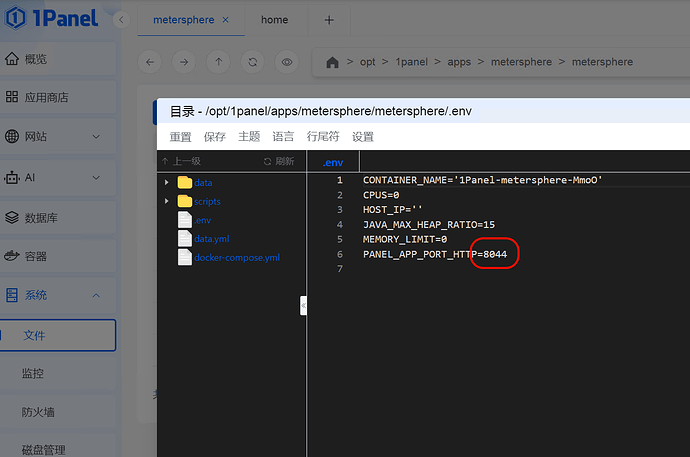Toggle hidden files eye icon
690x457 pixels.
point(287,62)
